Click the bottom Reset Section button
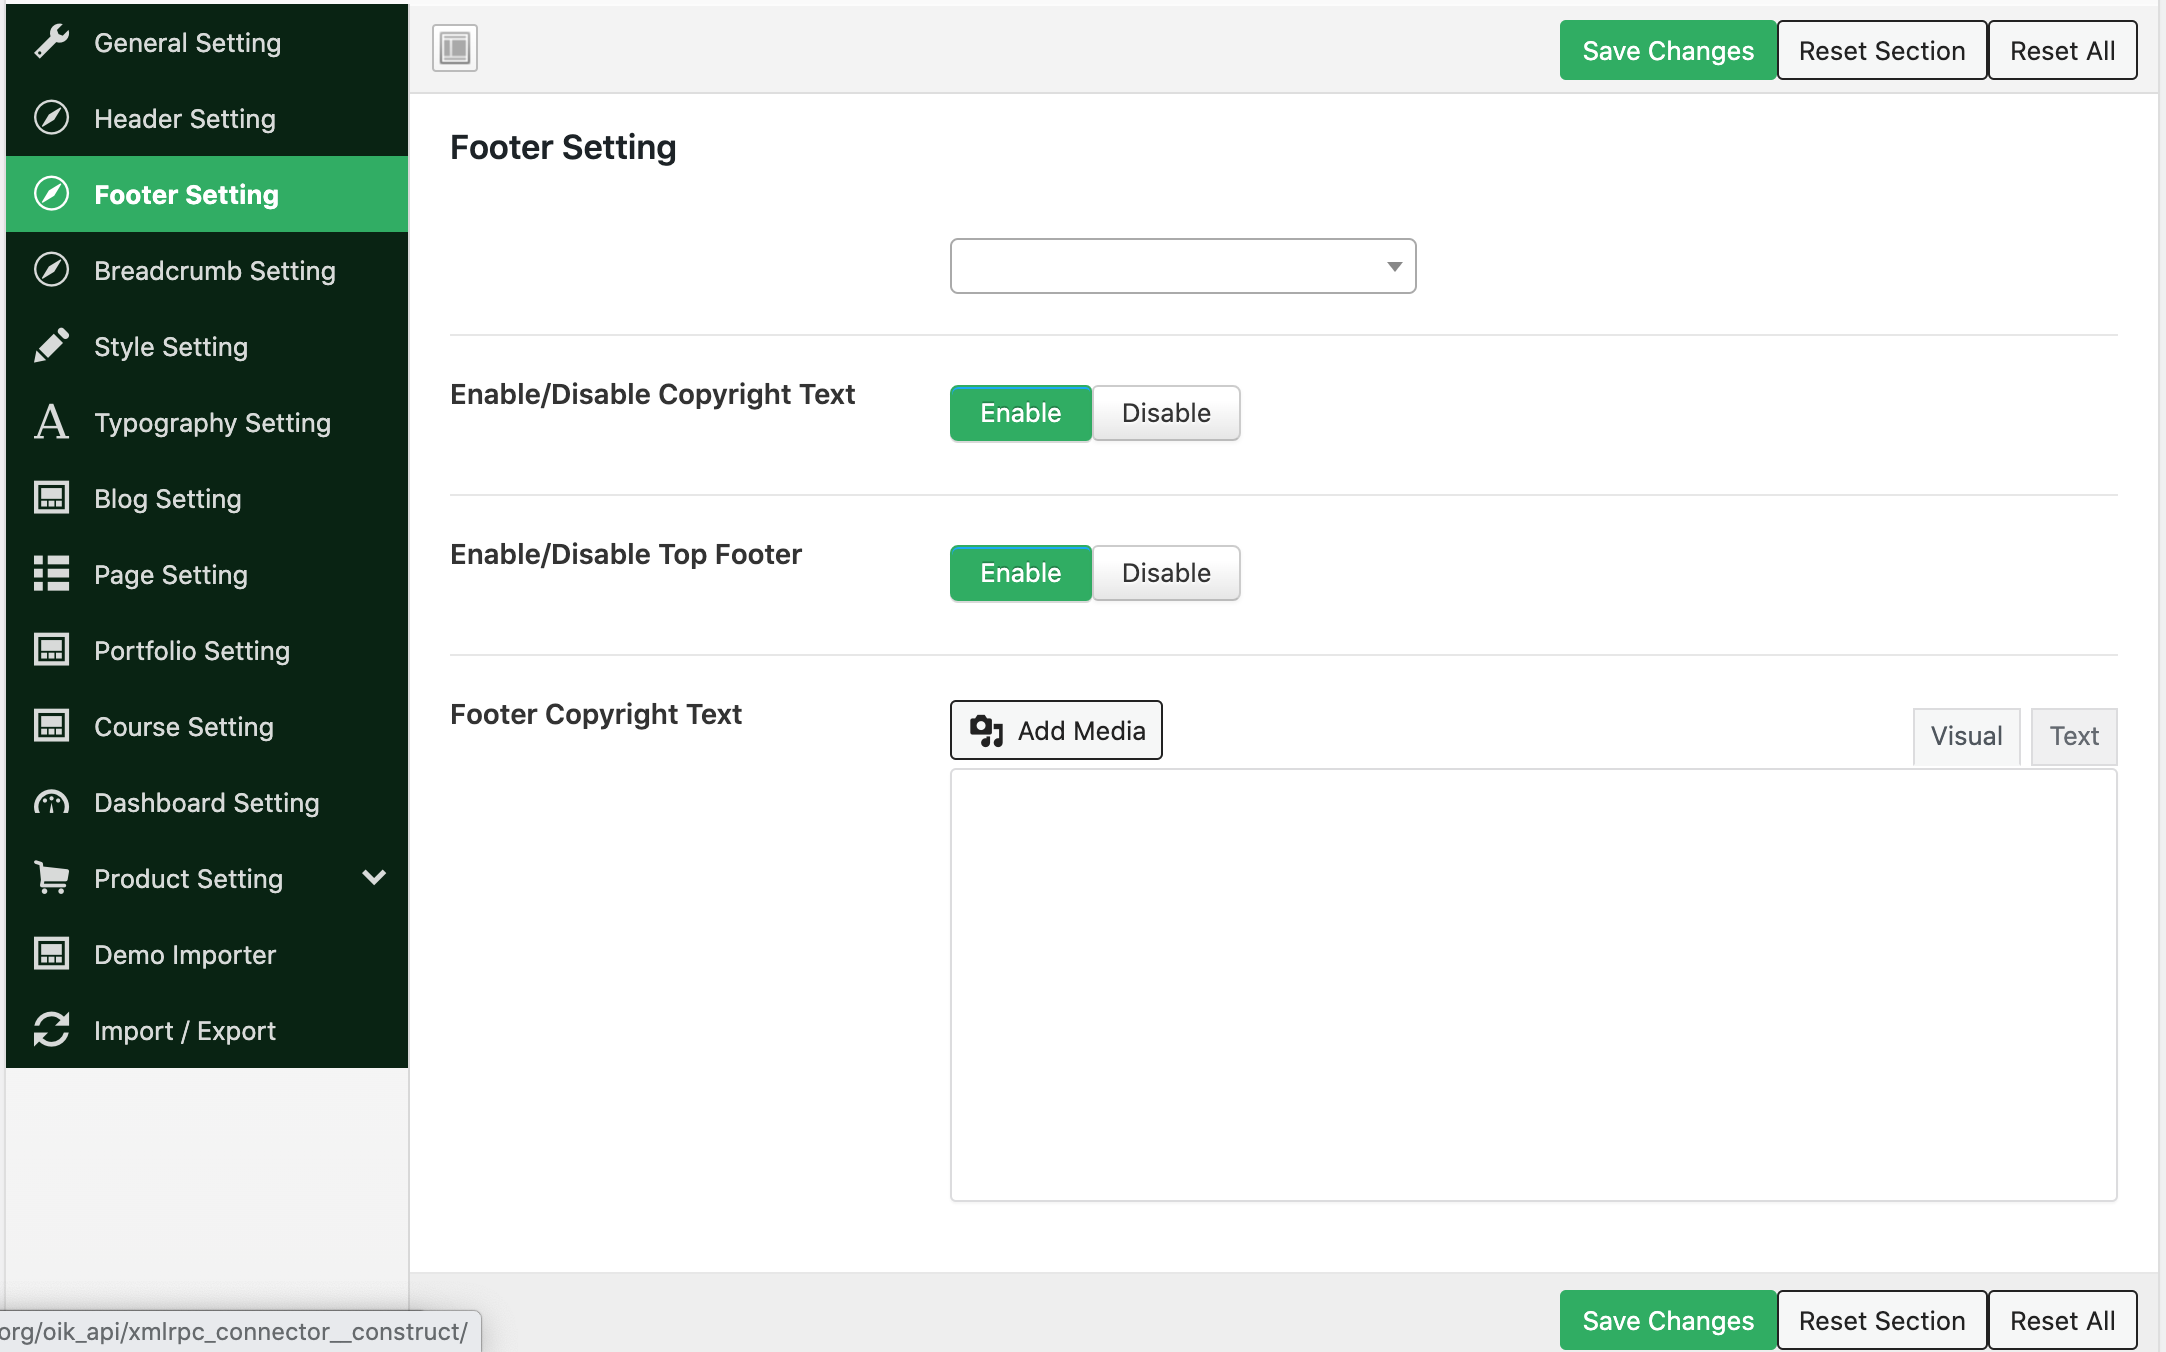This screenshot has width=2166, height=1352. click(x=1882, y=1320)
